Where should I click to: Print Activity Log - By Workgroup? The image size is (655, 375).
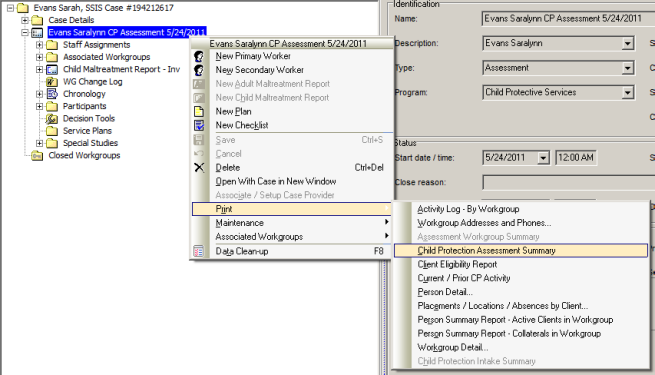click(x=521, y=209)
